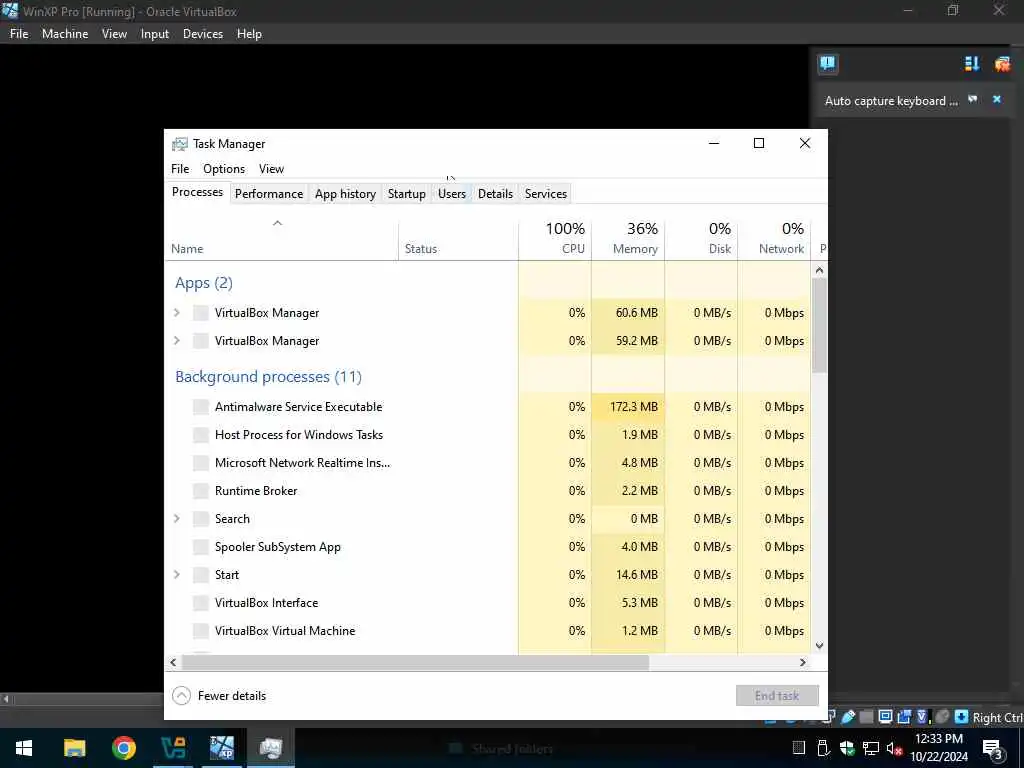
Task: Sort processes by the Network column header
Action: tap(775, 238)
